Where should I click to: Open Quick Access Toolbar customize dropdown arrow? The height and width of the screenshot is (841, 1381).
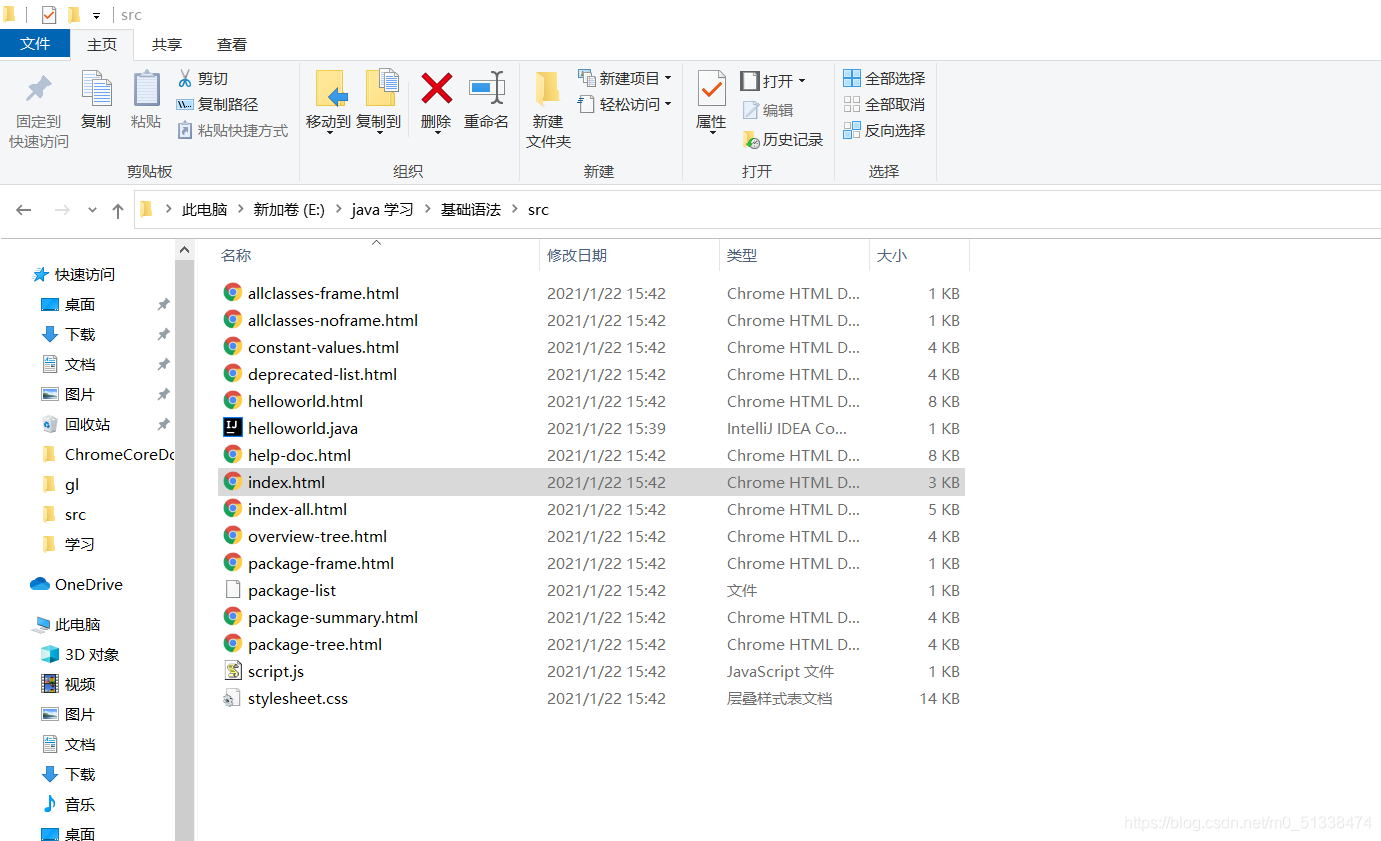coord(97,15)
